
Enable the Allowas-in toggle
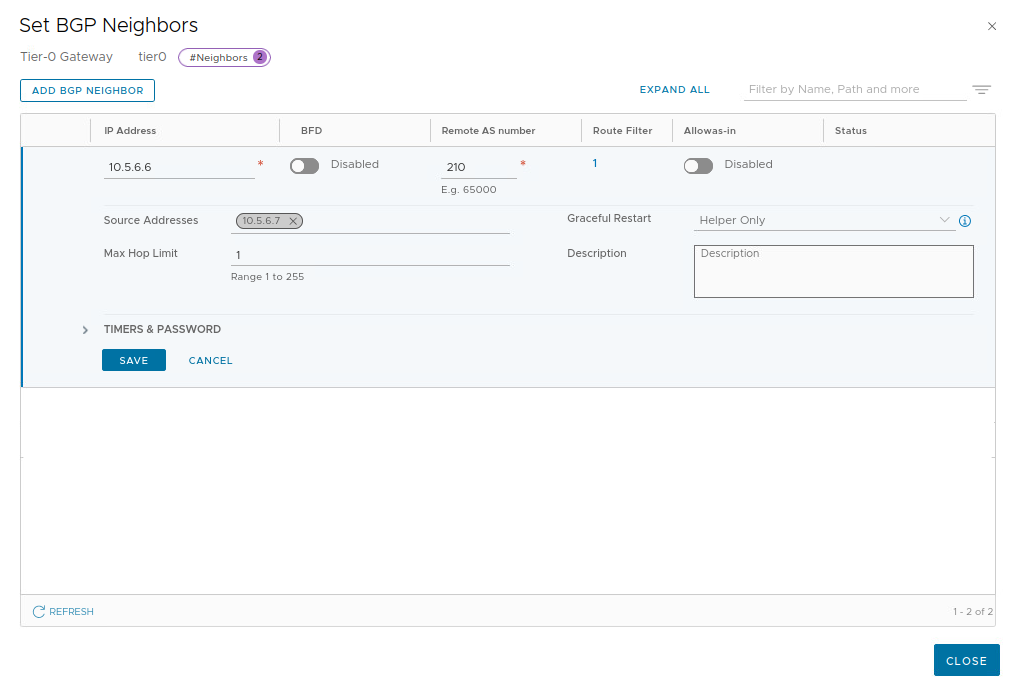click(698, 166)
